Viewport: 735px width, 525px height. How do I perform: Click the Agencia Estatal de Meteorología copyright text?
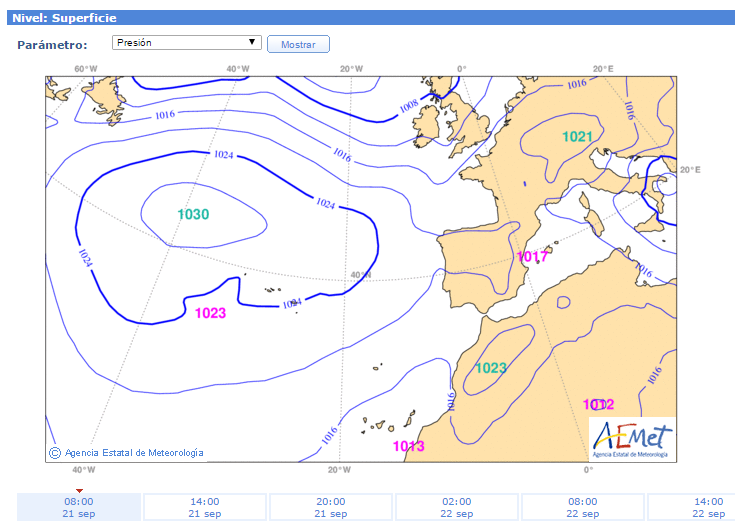(134, 453)
